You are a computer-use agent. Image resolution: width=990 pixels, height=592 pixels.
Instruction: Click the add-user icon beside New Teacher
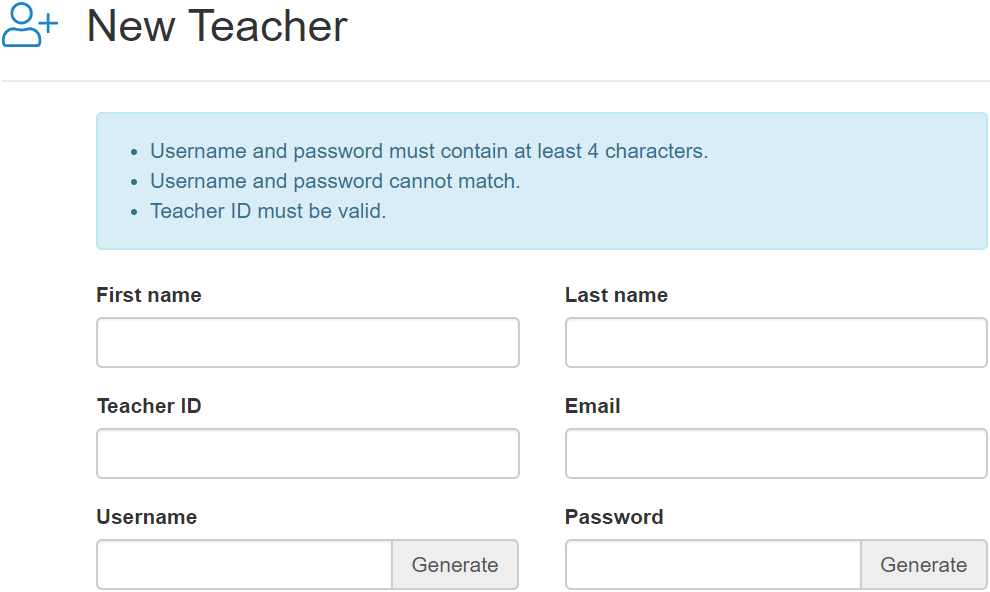point(30,25)
